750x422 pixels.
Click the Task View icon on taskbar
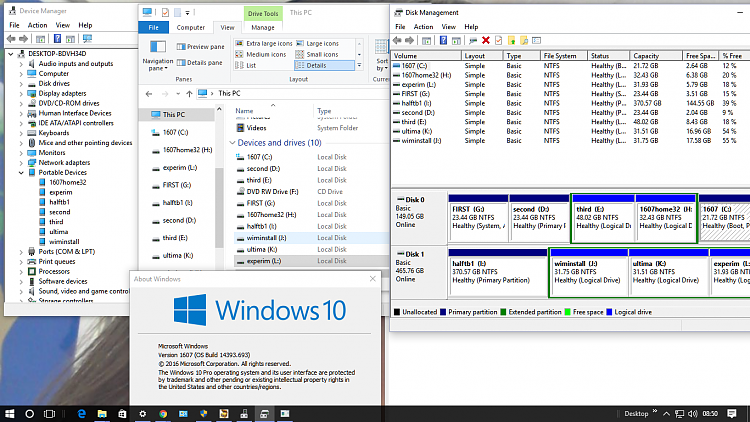[x=49, y=413]
